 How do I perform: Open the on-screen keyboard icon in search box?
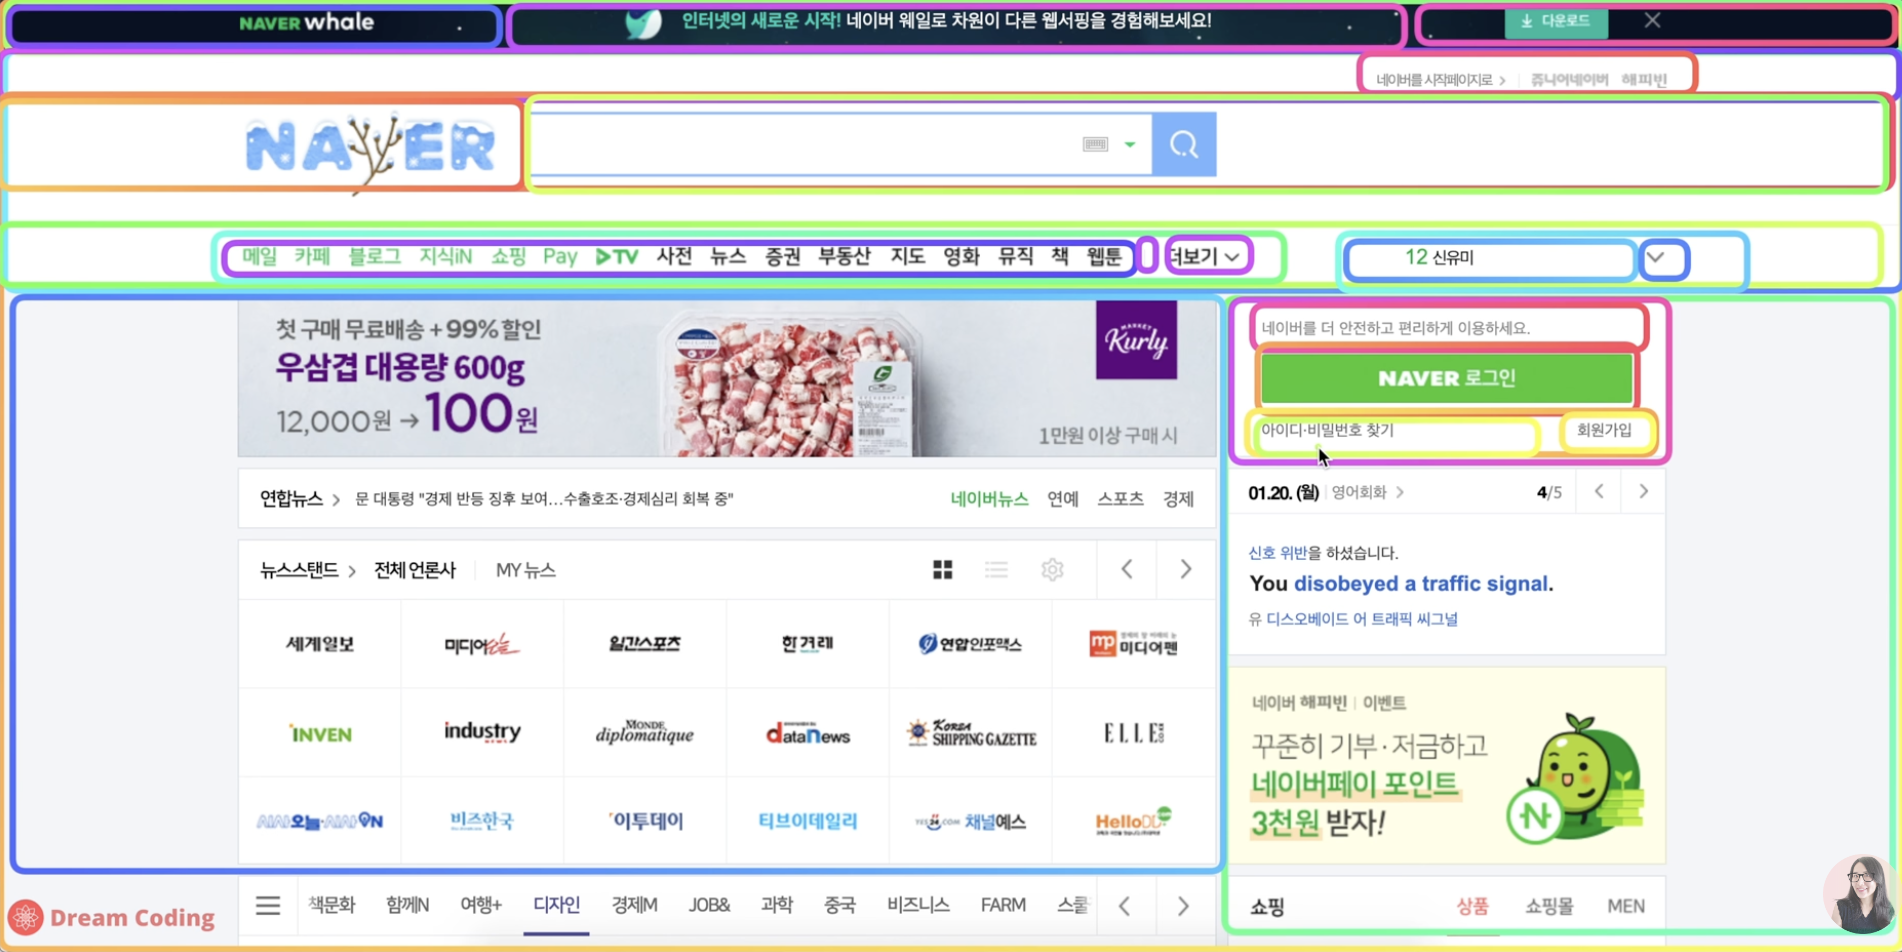(1095, 144)
